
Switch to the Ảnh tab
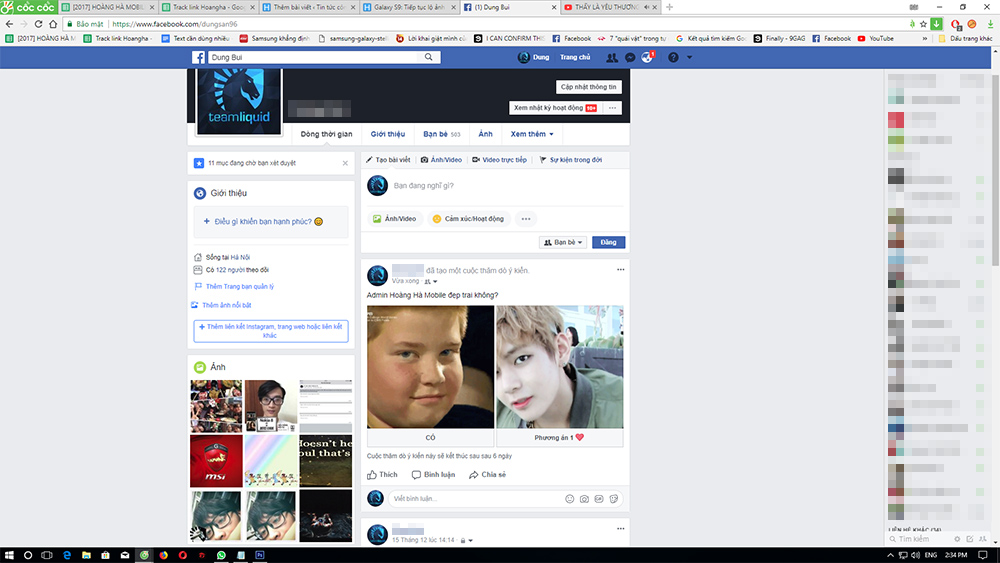(485, 134)
